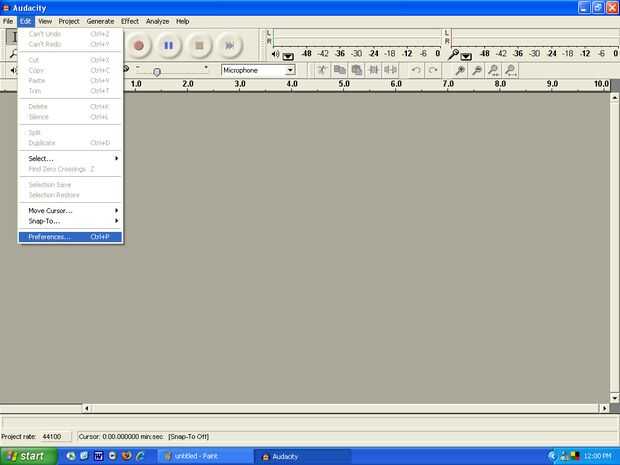
Task: Open the Generate menu
Action: pyautogui.click(x=100, y=21)
